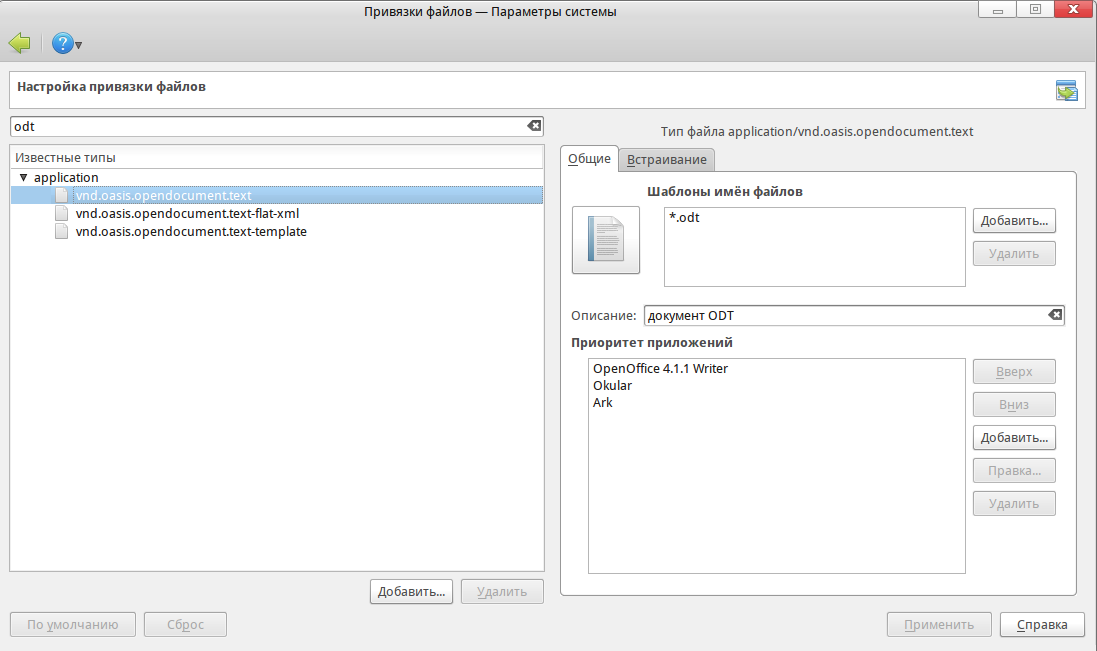Select vnd.oasis.opendocument.text-flat-xml file icon
1097x651 pixels.
[x=62, y=213]
